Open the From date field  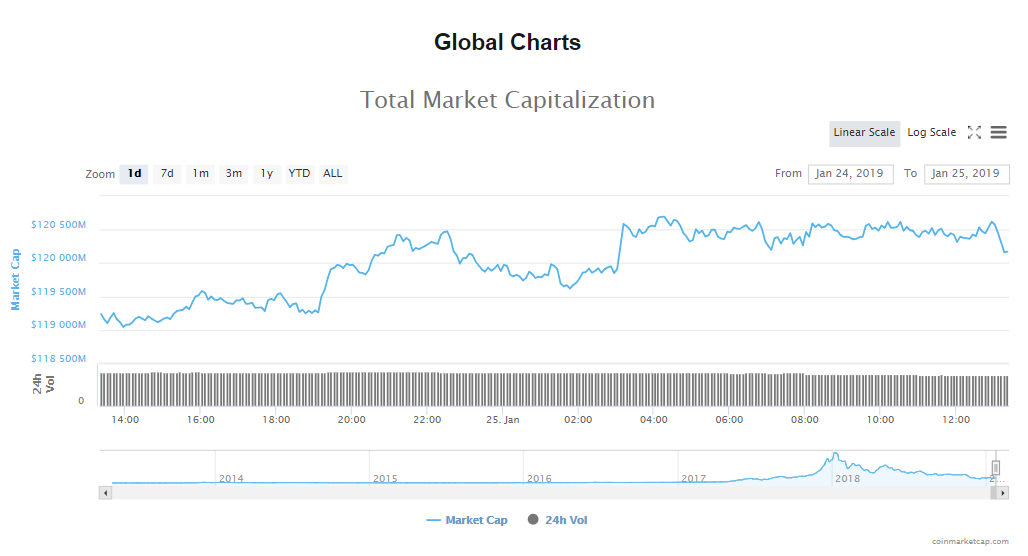[x=850, y=174]
